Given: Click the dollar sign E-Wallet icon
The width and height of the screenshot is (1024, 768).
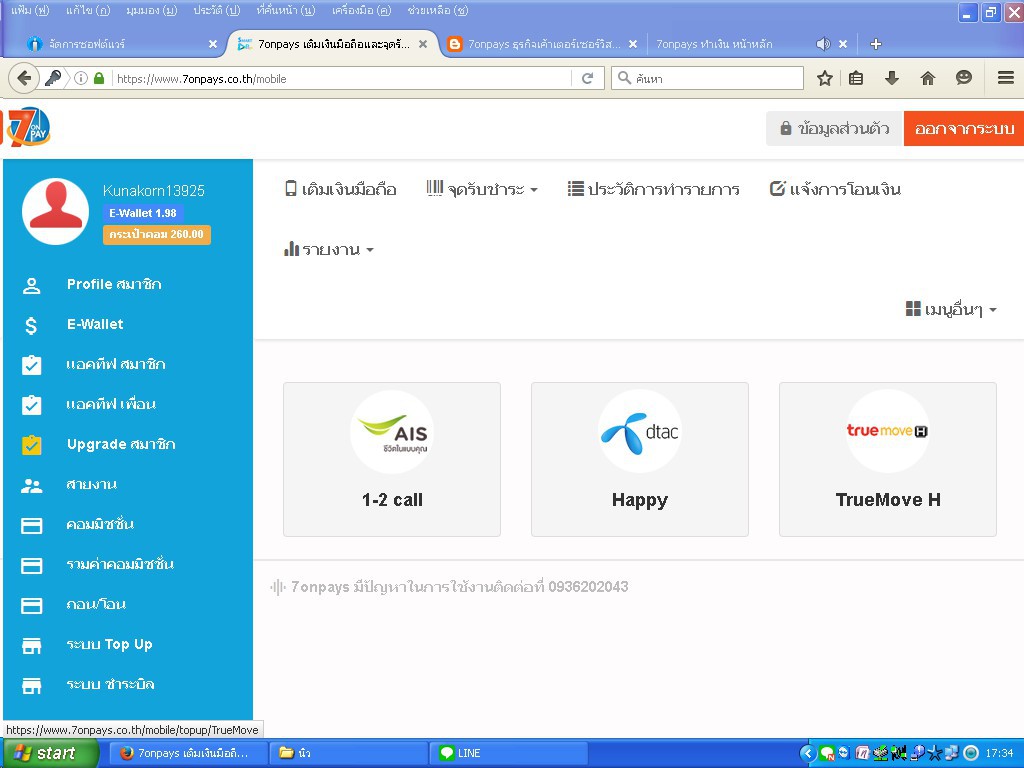Looking at the screenshot, I should click(x=31, y=325).
